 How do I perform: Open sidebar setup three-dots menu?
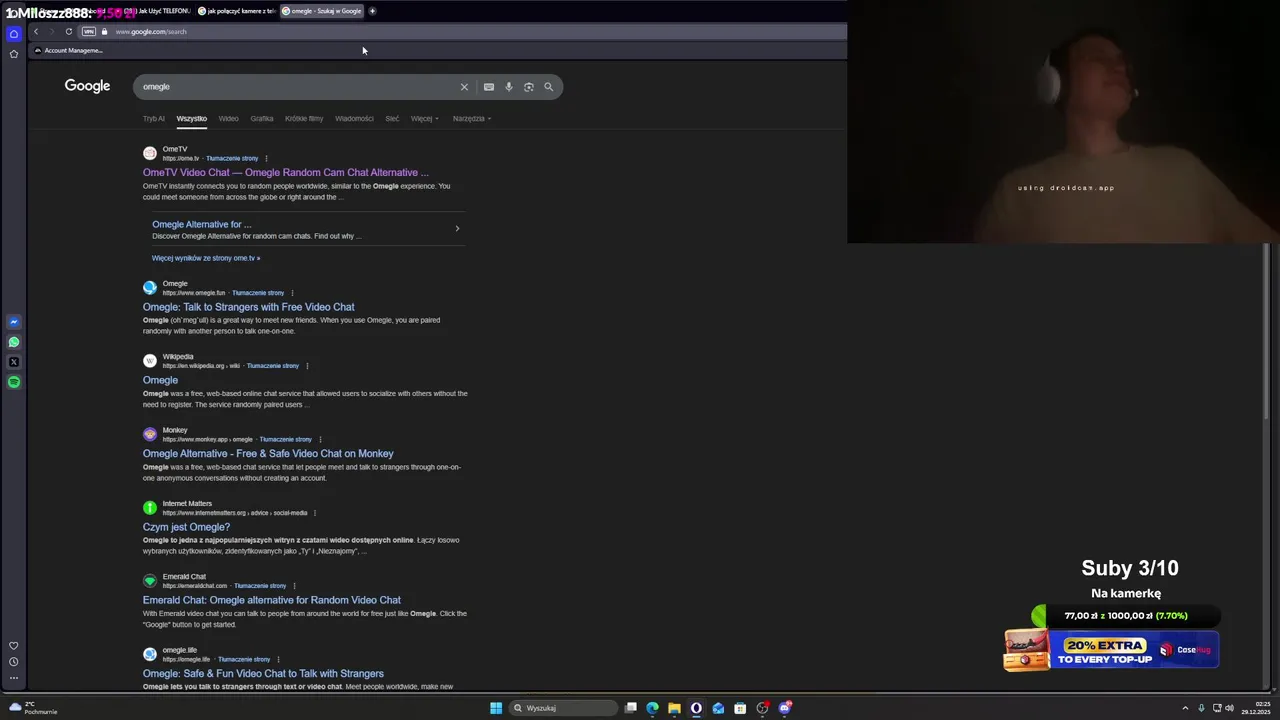14,678
